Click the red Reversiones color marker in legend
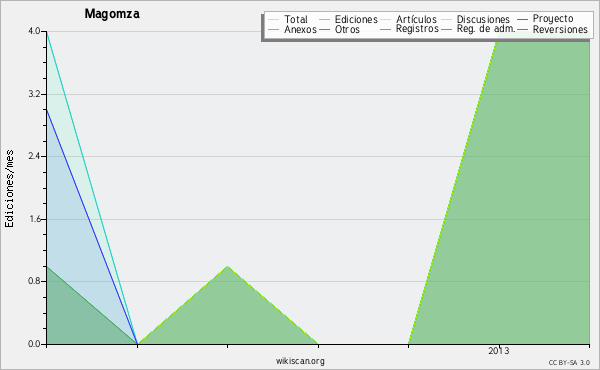This screenshot has width=600, height=370. 522,29
